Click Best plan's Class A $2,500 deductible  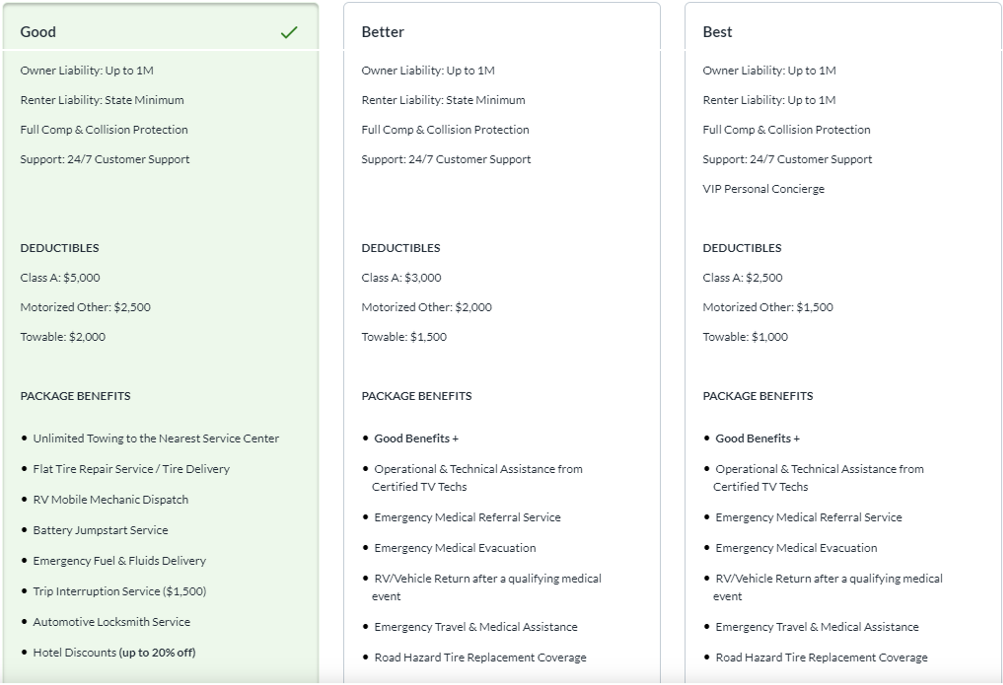tap(742, 278)
